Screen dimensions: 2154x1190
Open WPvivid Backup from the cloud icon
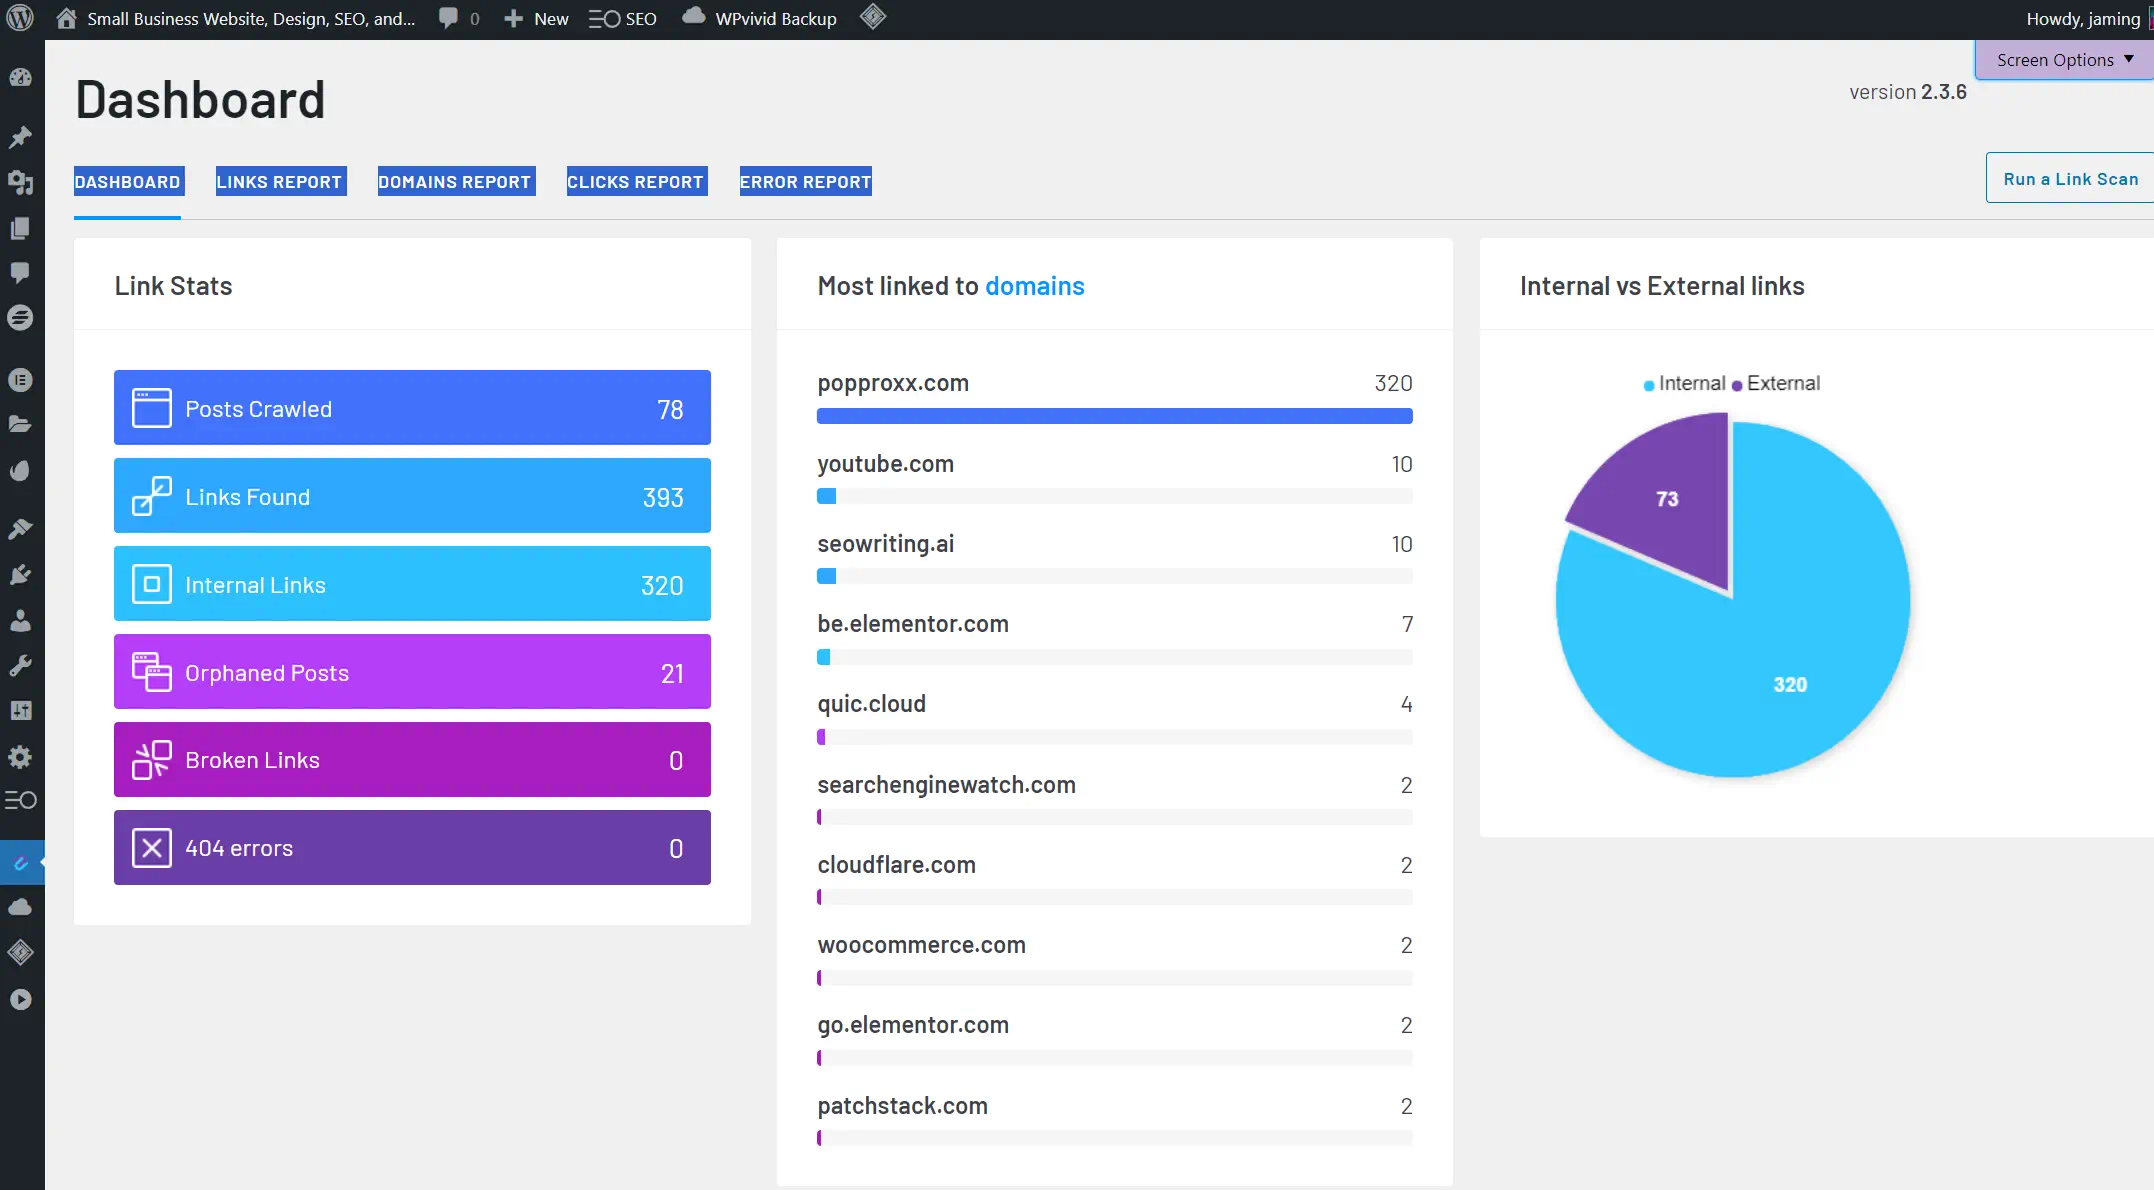pos(693,18)
